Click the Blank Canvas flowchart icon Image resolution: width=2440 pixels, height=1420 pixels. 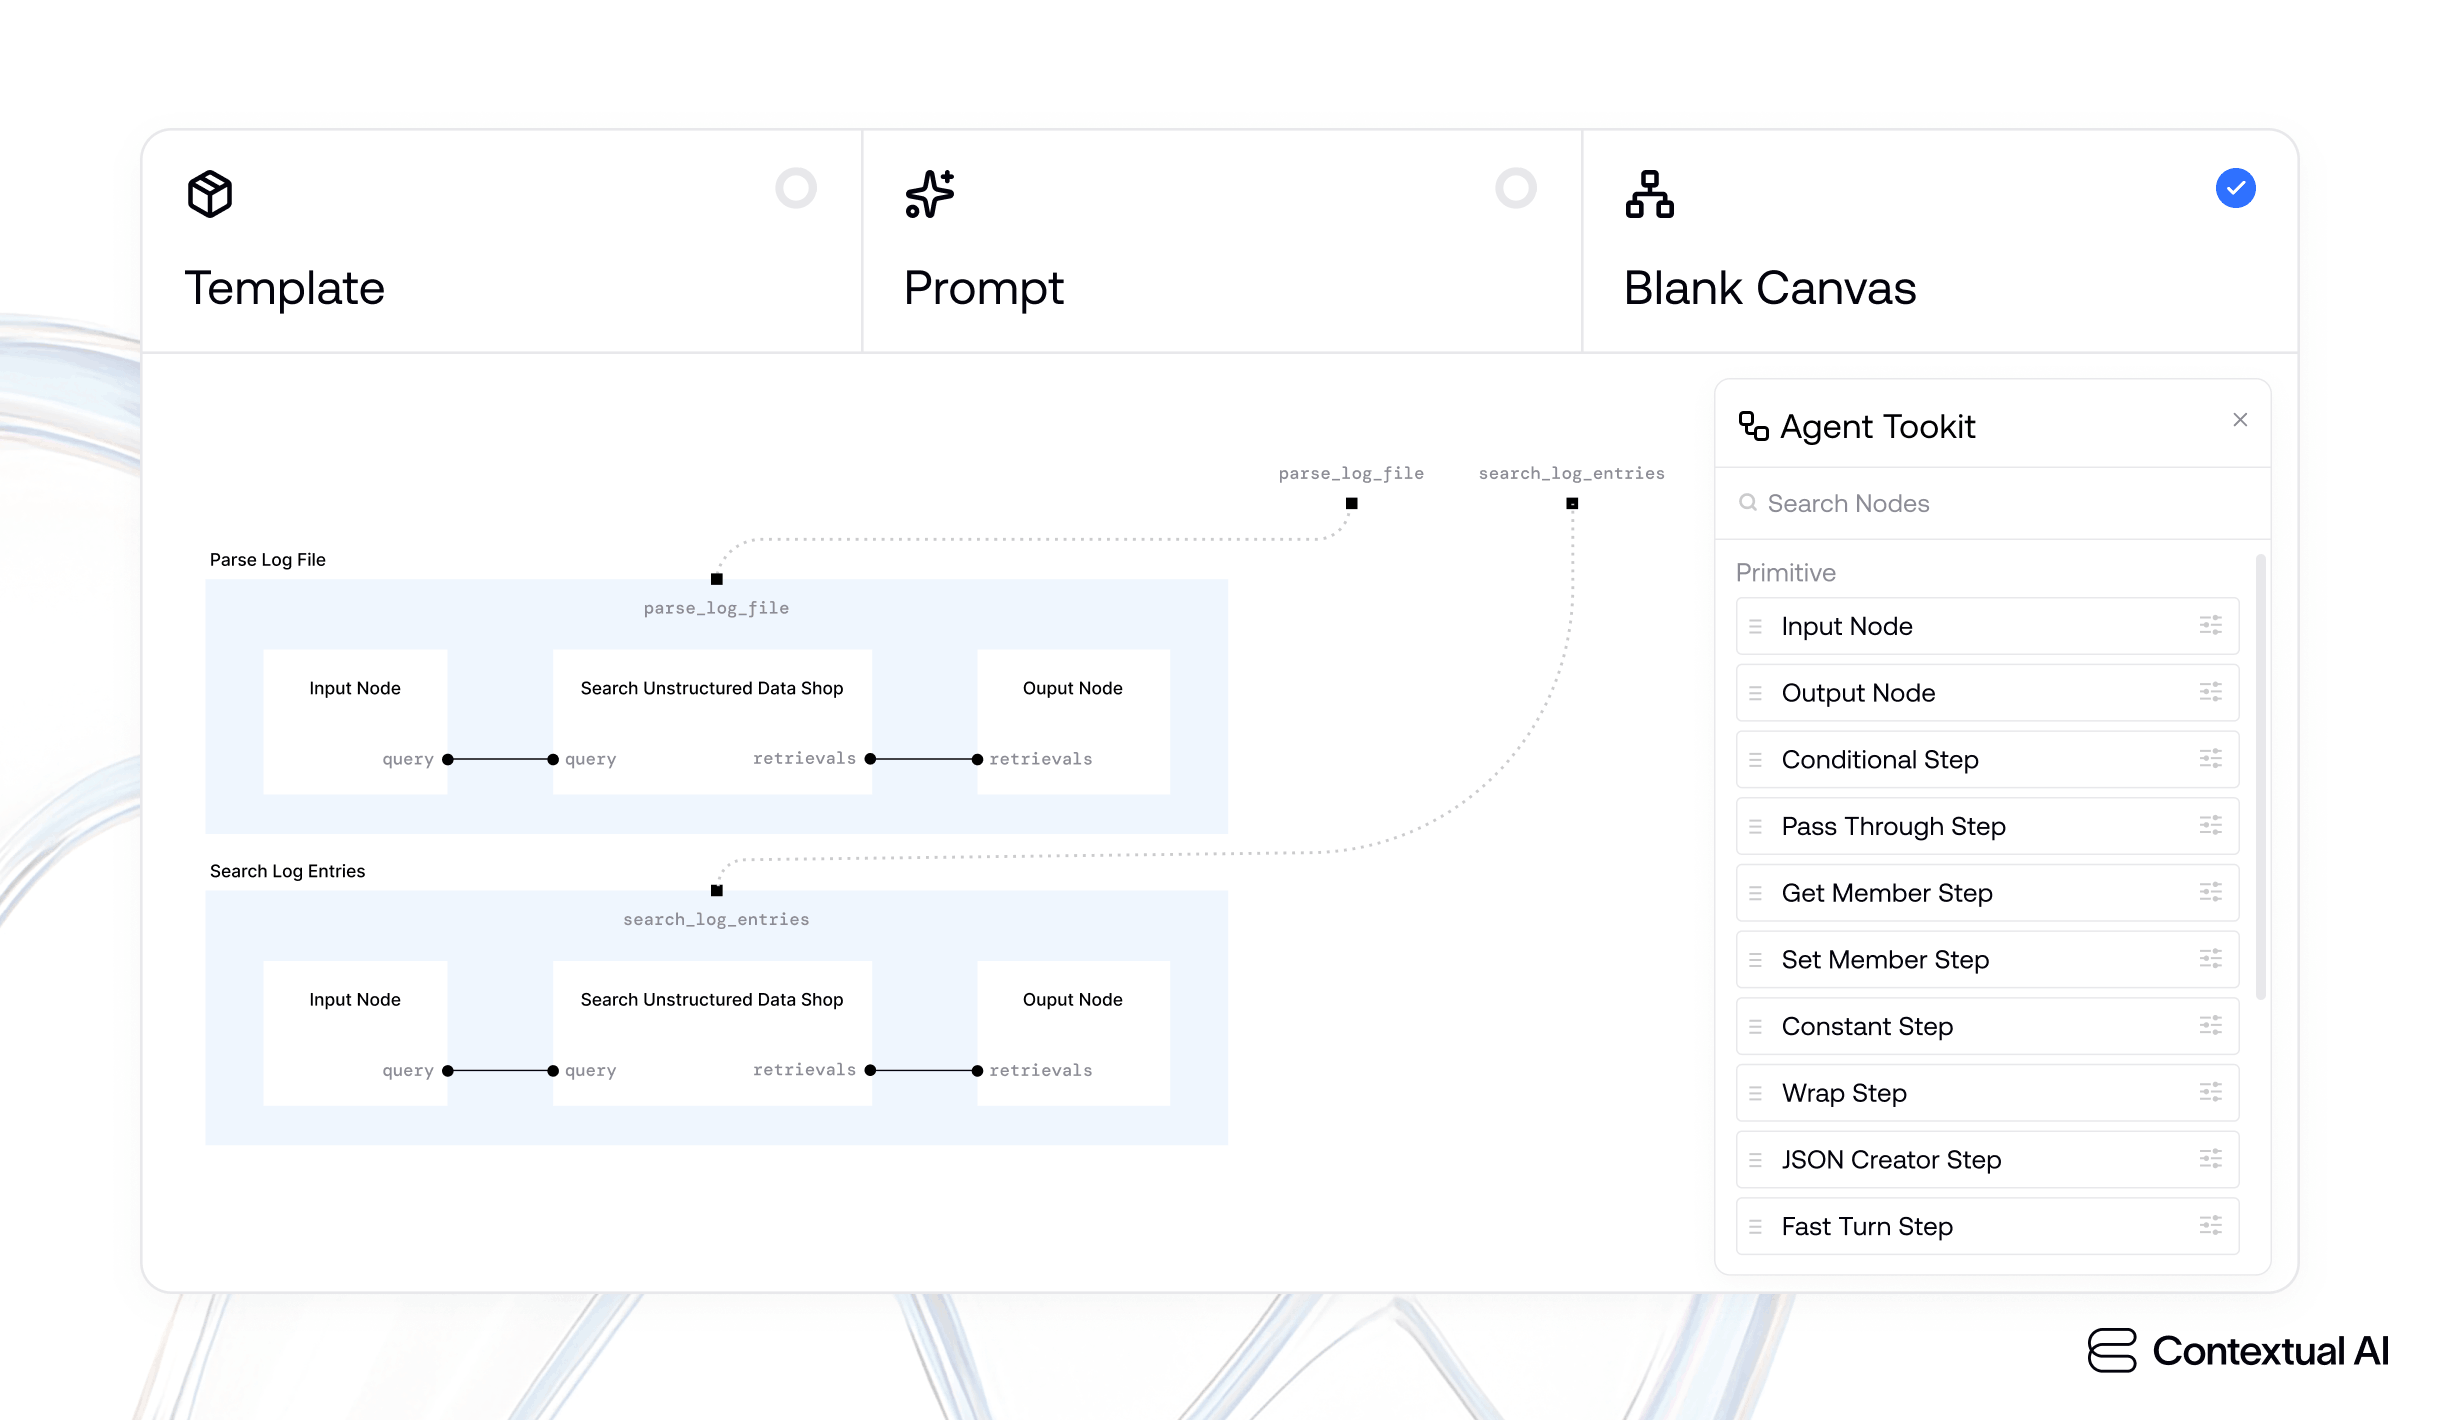1650,197
